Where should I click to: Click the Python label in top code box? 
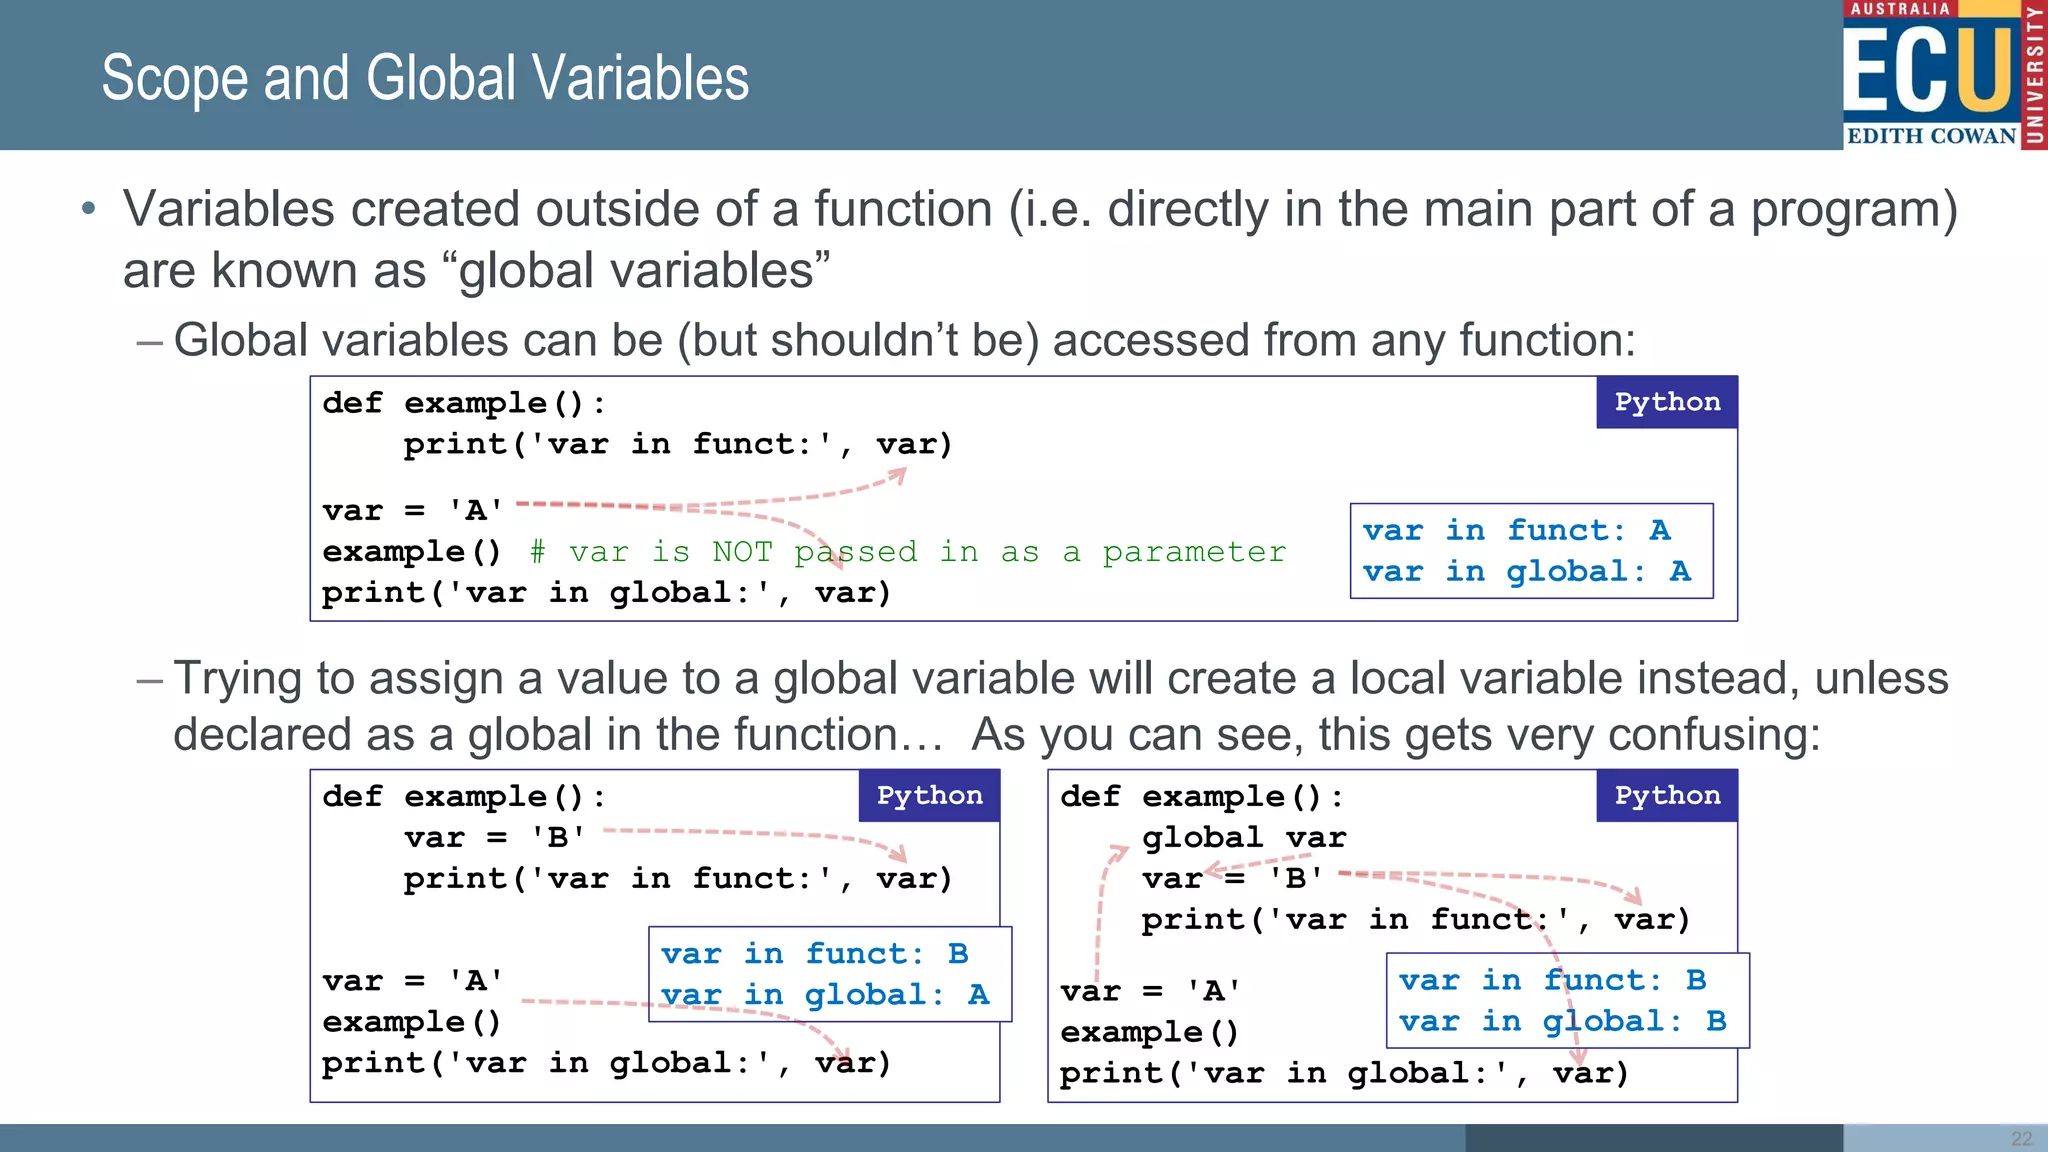point(1666,402)
